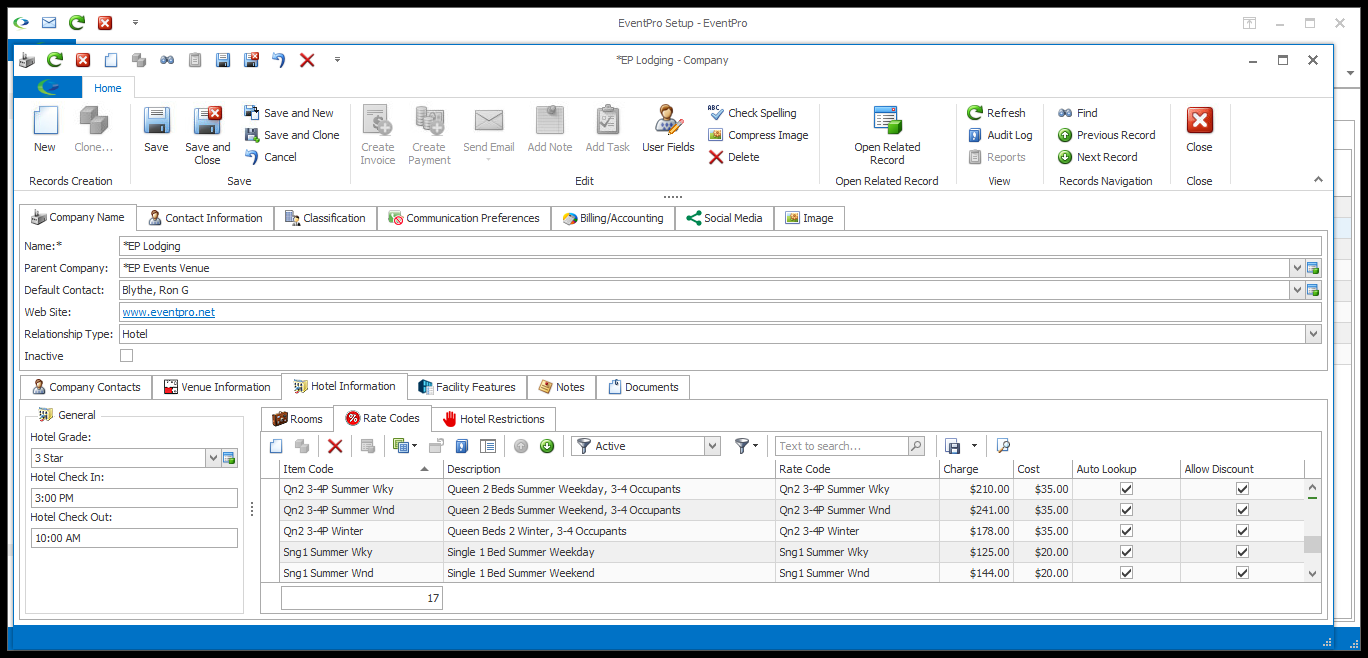
Task: Open the Rooms tab
Action: [x=297, y=419]
